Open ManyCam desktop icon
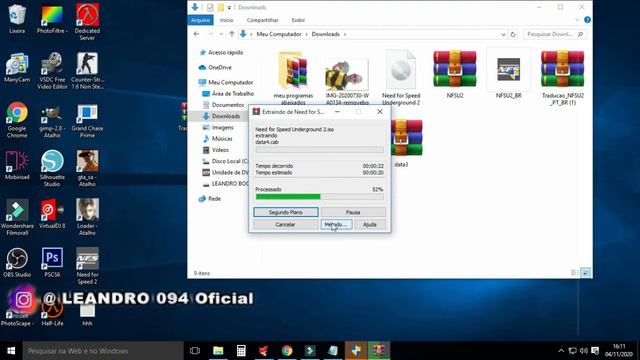The width and height of the screenshot is (640, 360). tap(17, 67)
